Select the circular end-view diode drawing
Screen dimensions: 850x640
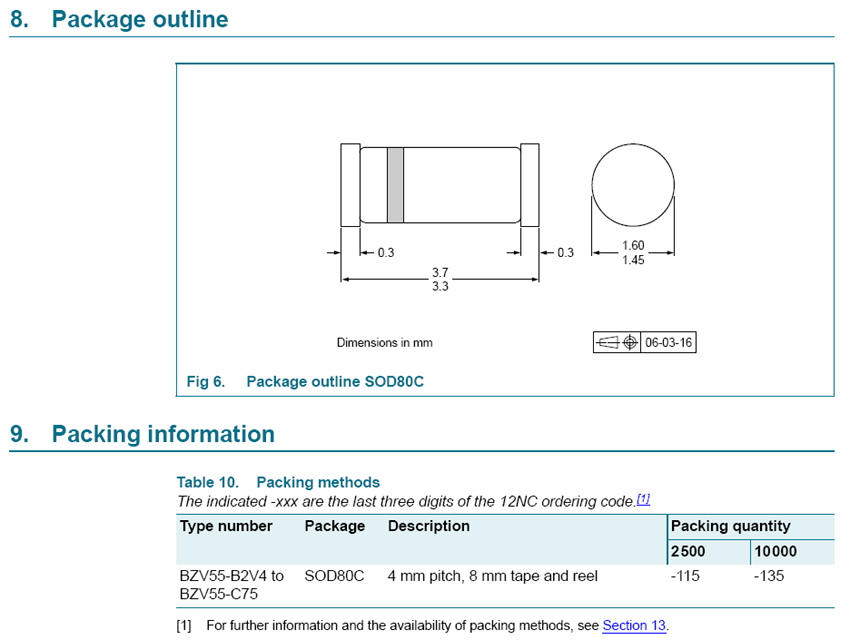632,186
